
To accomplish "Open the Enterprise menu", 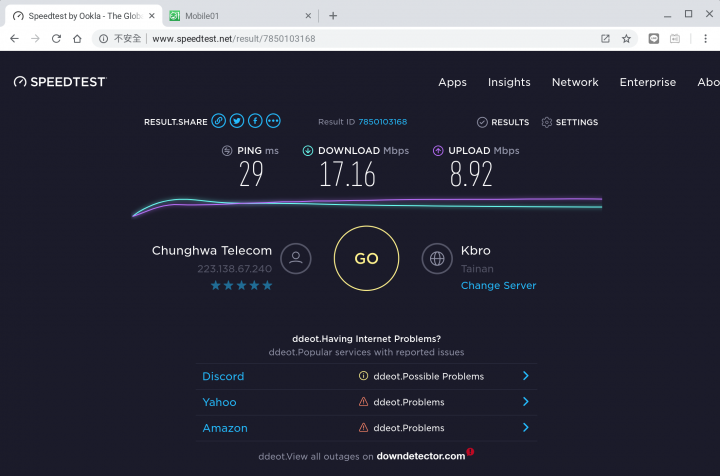I will [647, 82].
